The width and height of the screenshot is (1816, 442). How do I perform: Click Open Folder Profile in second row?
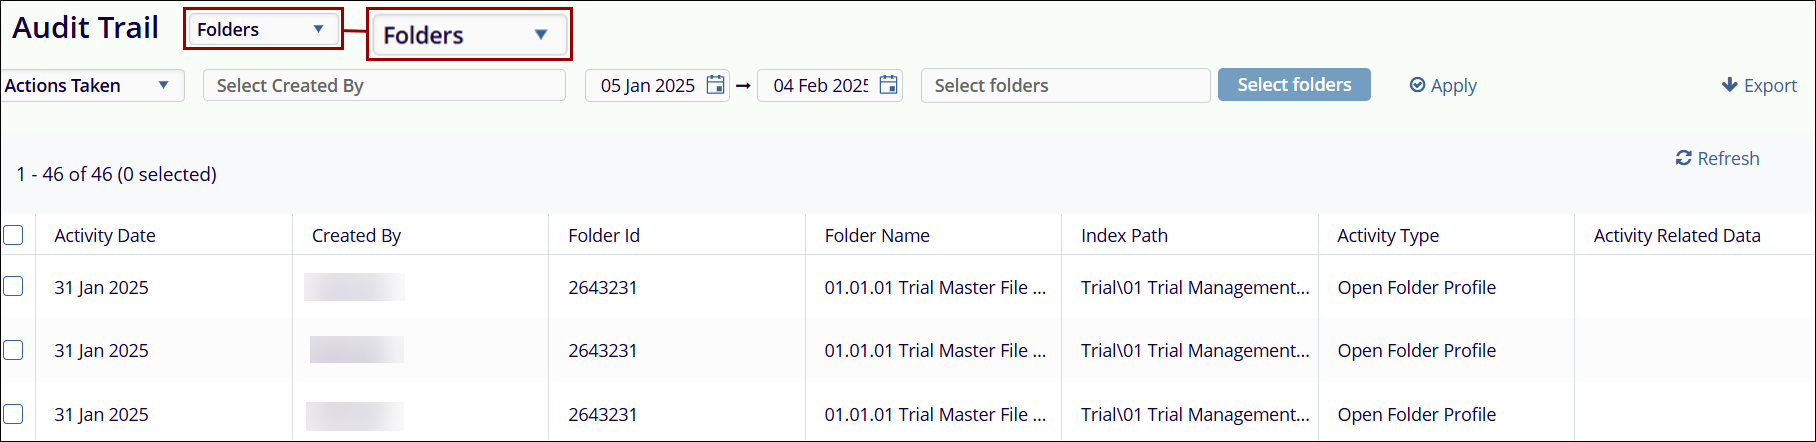pos(1416,350)
